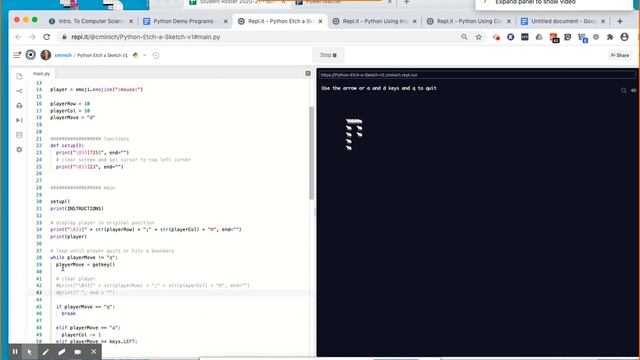The width and height of the screenshot is (640, 360).
Task: Toggle the recording camera icon
Action: click(78, 351)
